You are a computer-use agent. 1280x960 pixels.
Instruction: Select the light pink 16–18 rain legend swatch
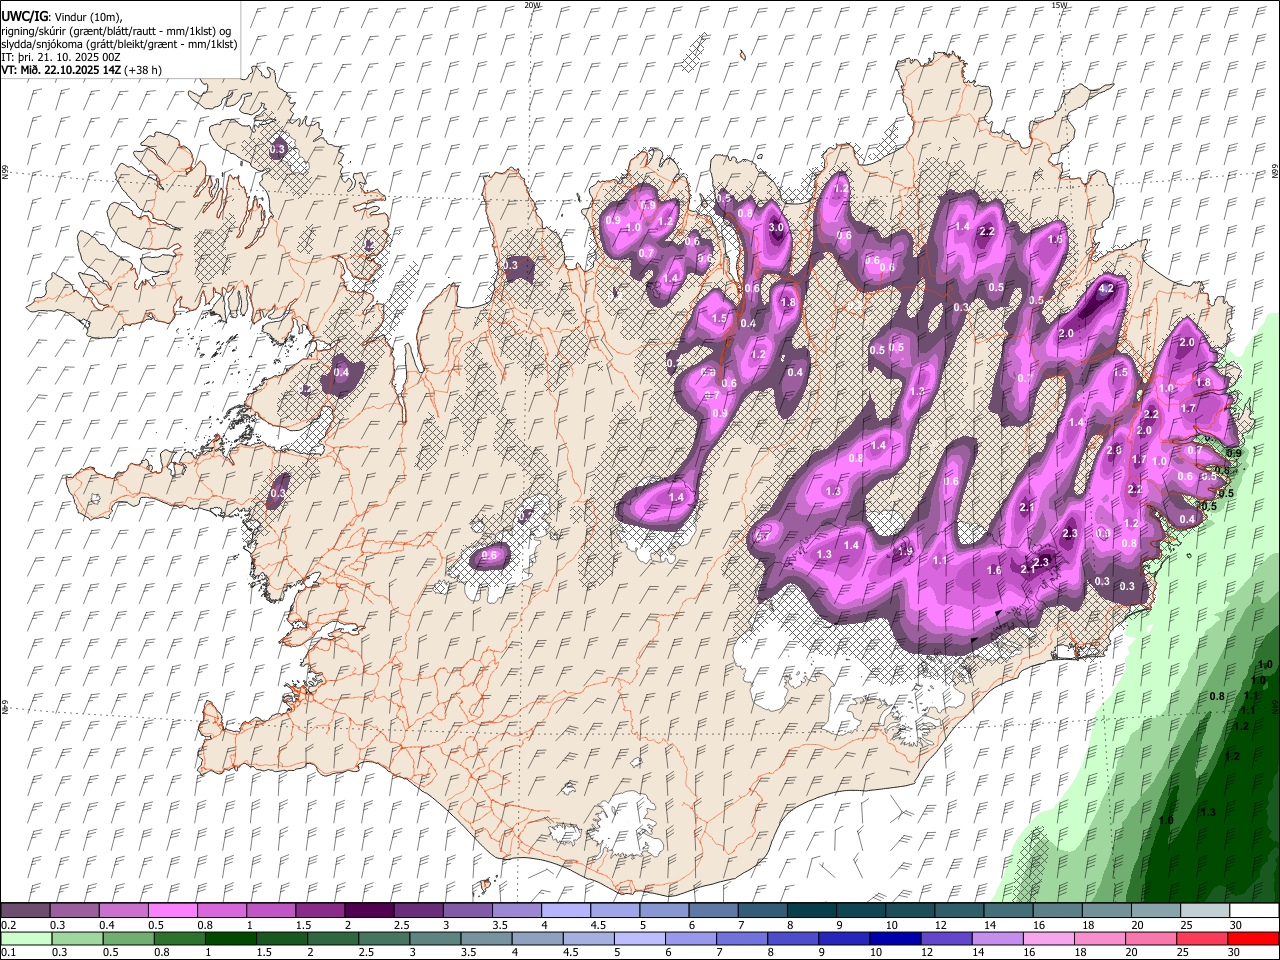tap(1049, 938)
